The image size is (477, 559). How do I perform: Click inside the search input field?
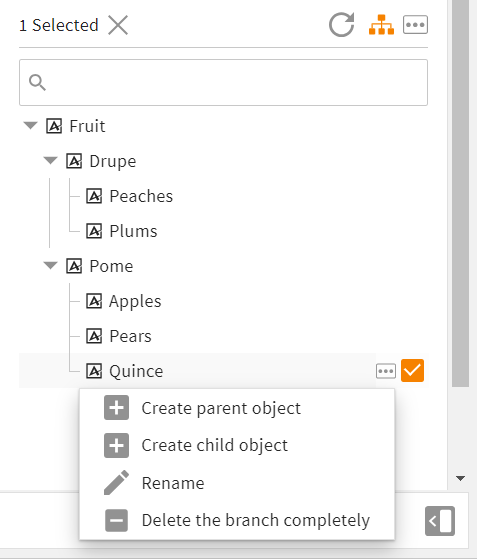point(224,82)
